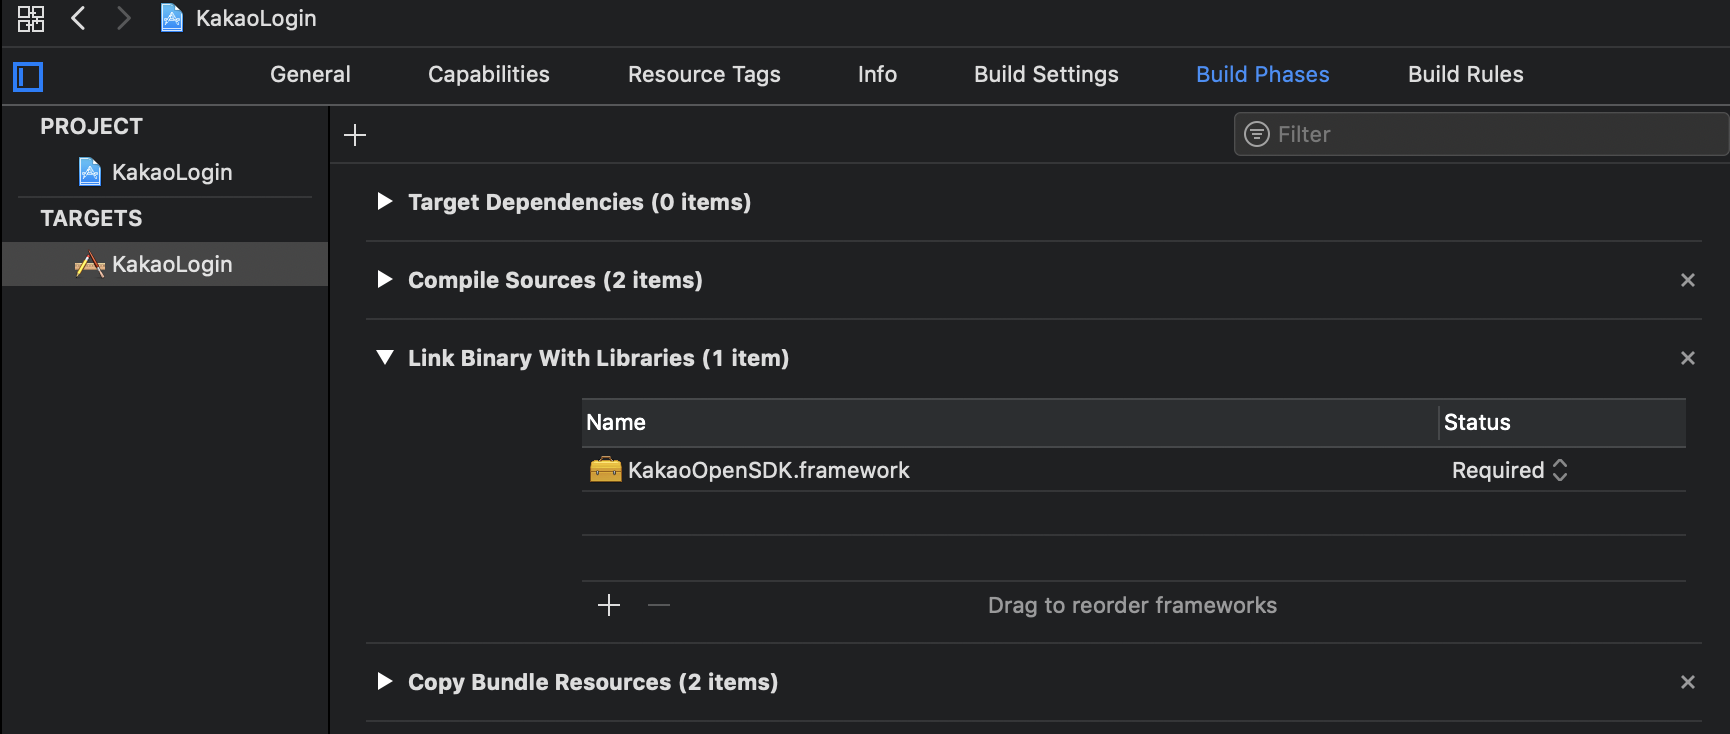Image resolution: width=1730 pixels, height=734 pixels.
Task: Click the KakaoOpenSDK framework toolbox icon
Action: pos(606,469)
